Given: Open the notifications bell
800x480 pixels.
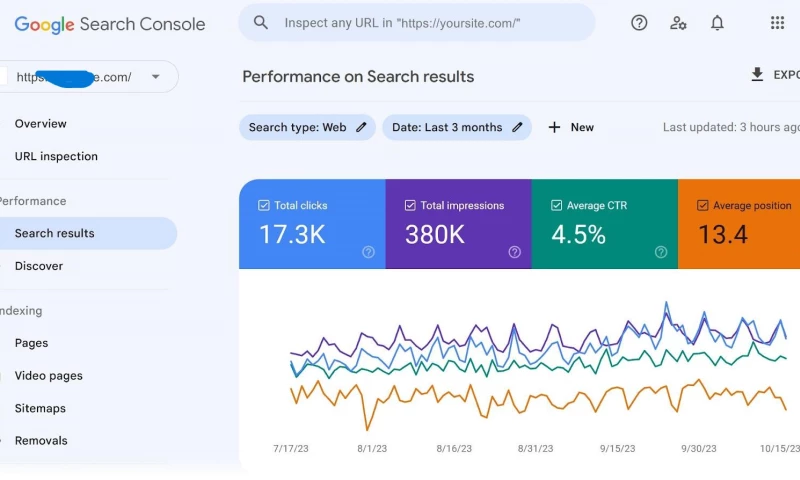Looking at the screenshot, I should [x=717, y=23].
